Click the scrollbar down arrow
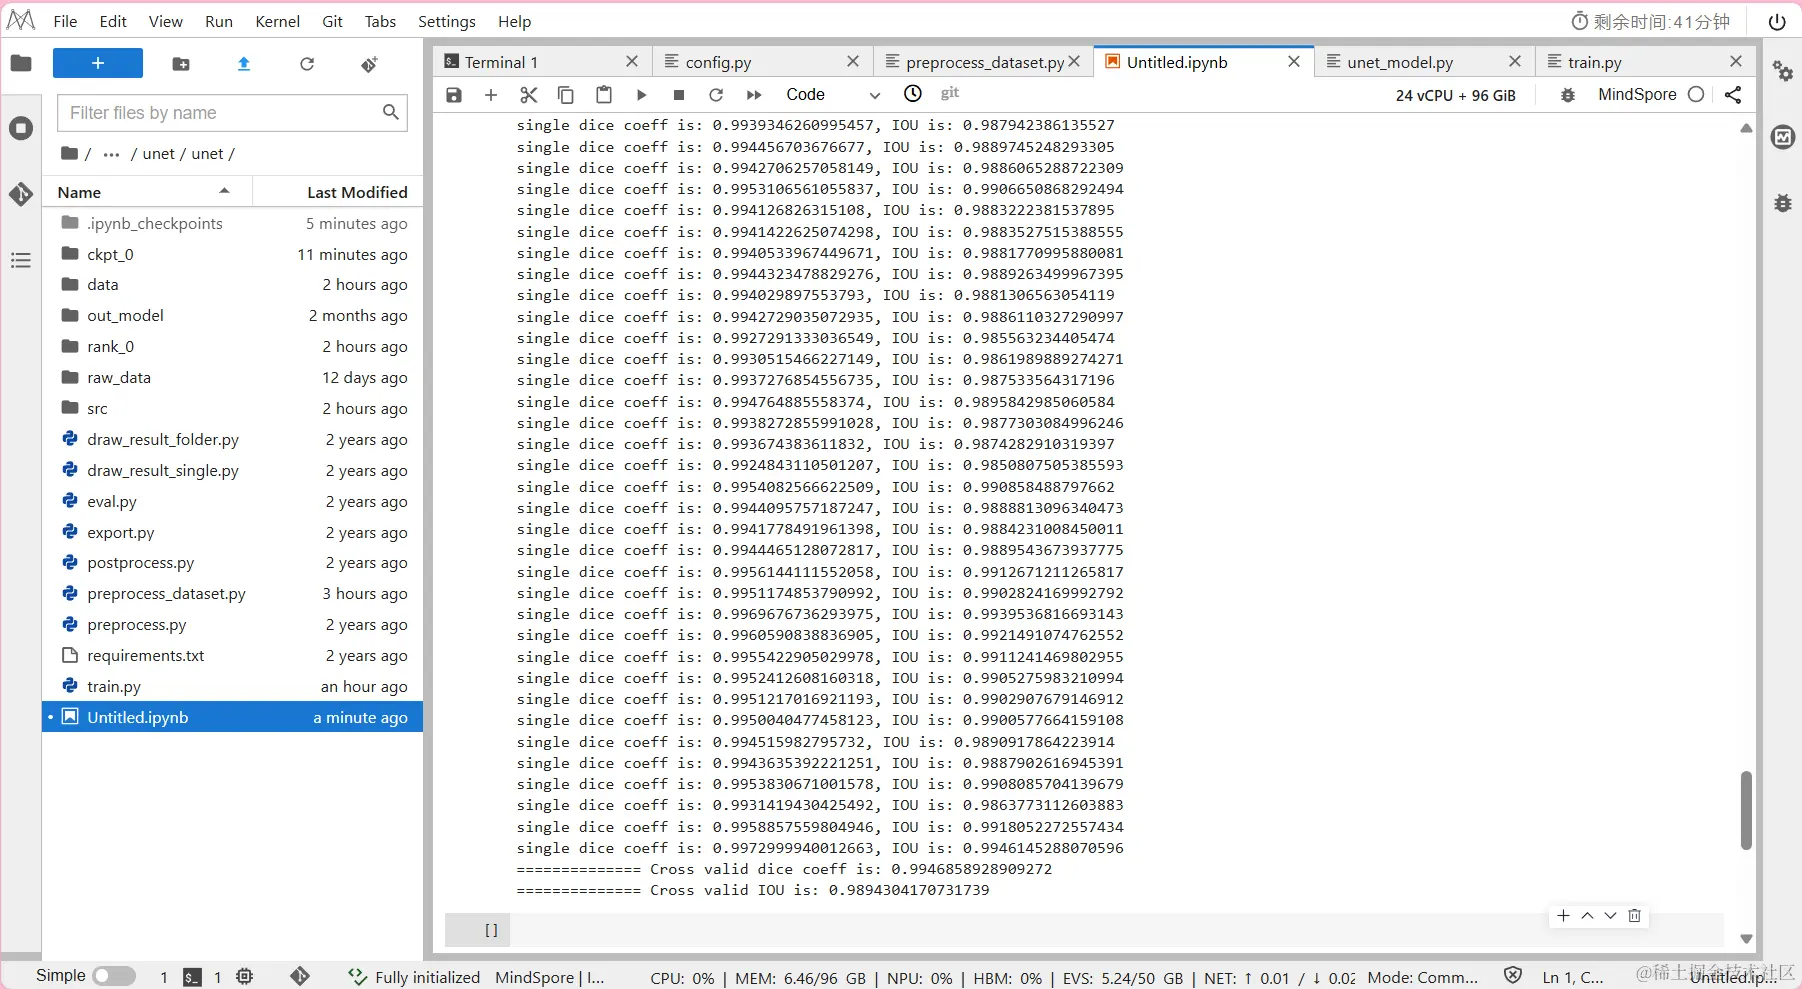 point(1746,938)
